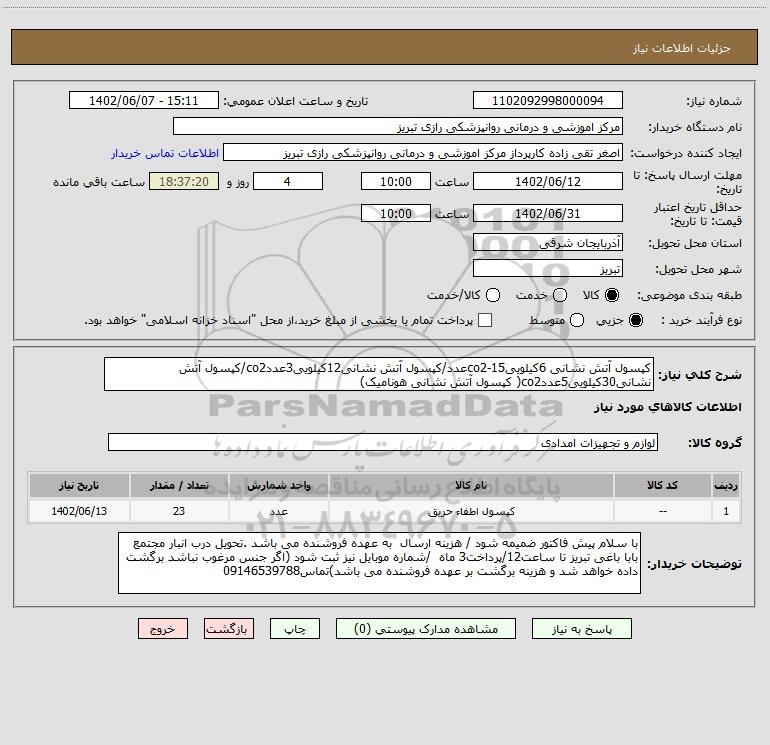Click the ردیف column header
The height and width of the screenshot is (745, 770).
[726, 486]
